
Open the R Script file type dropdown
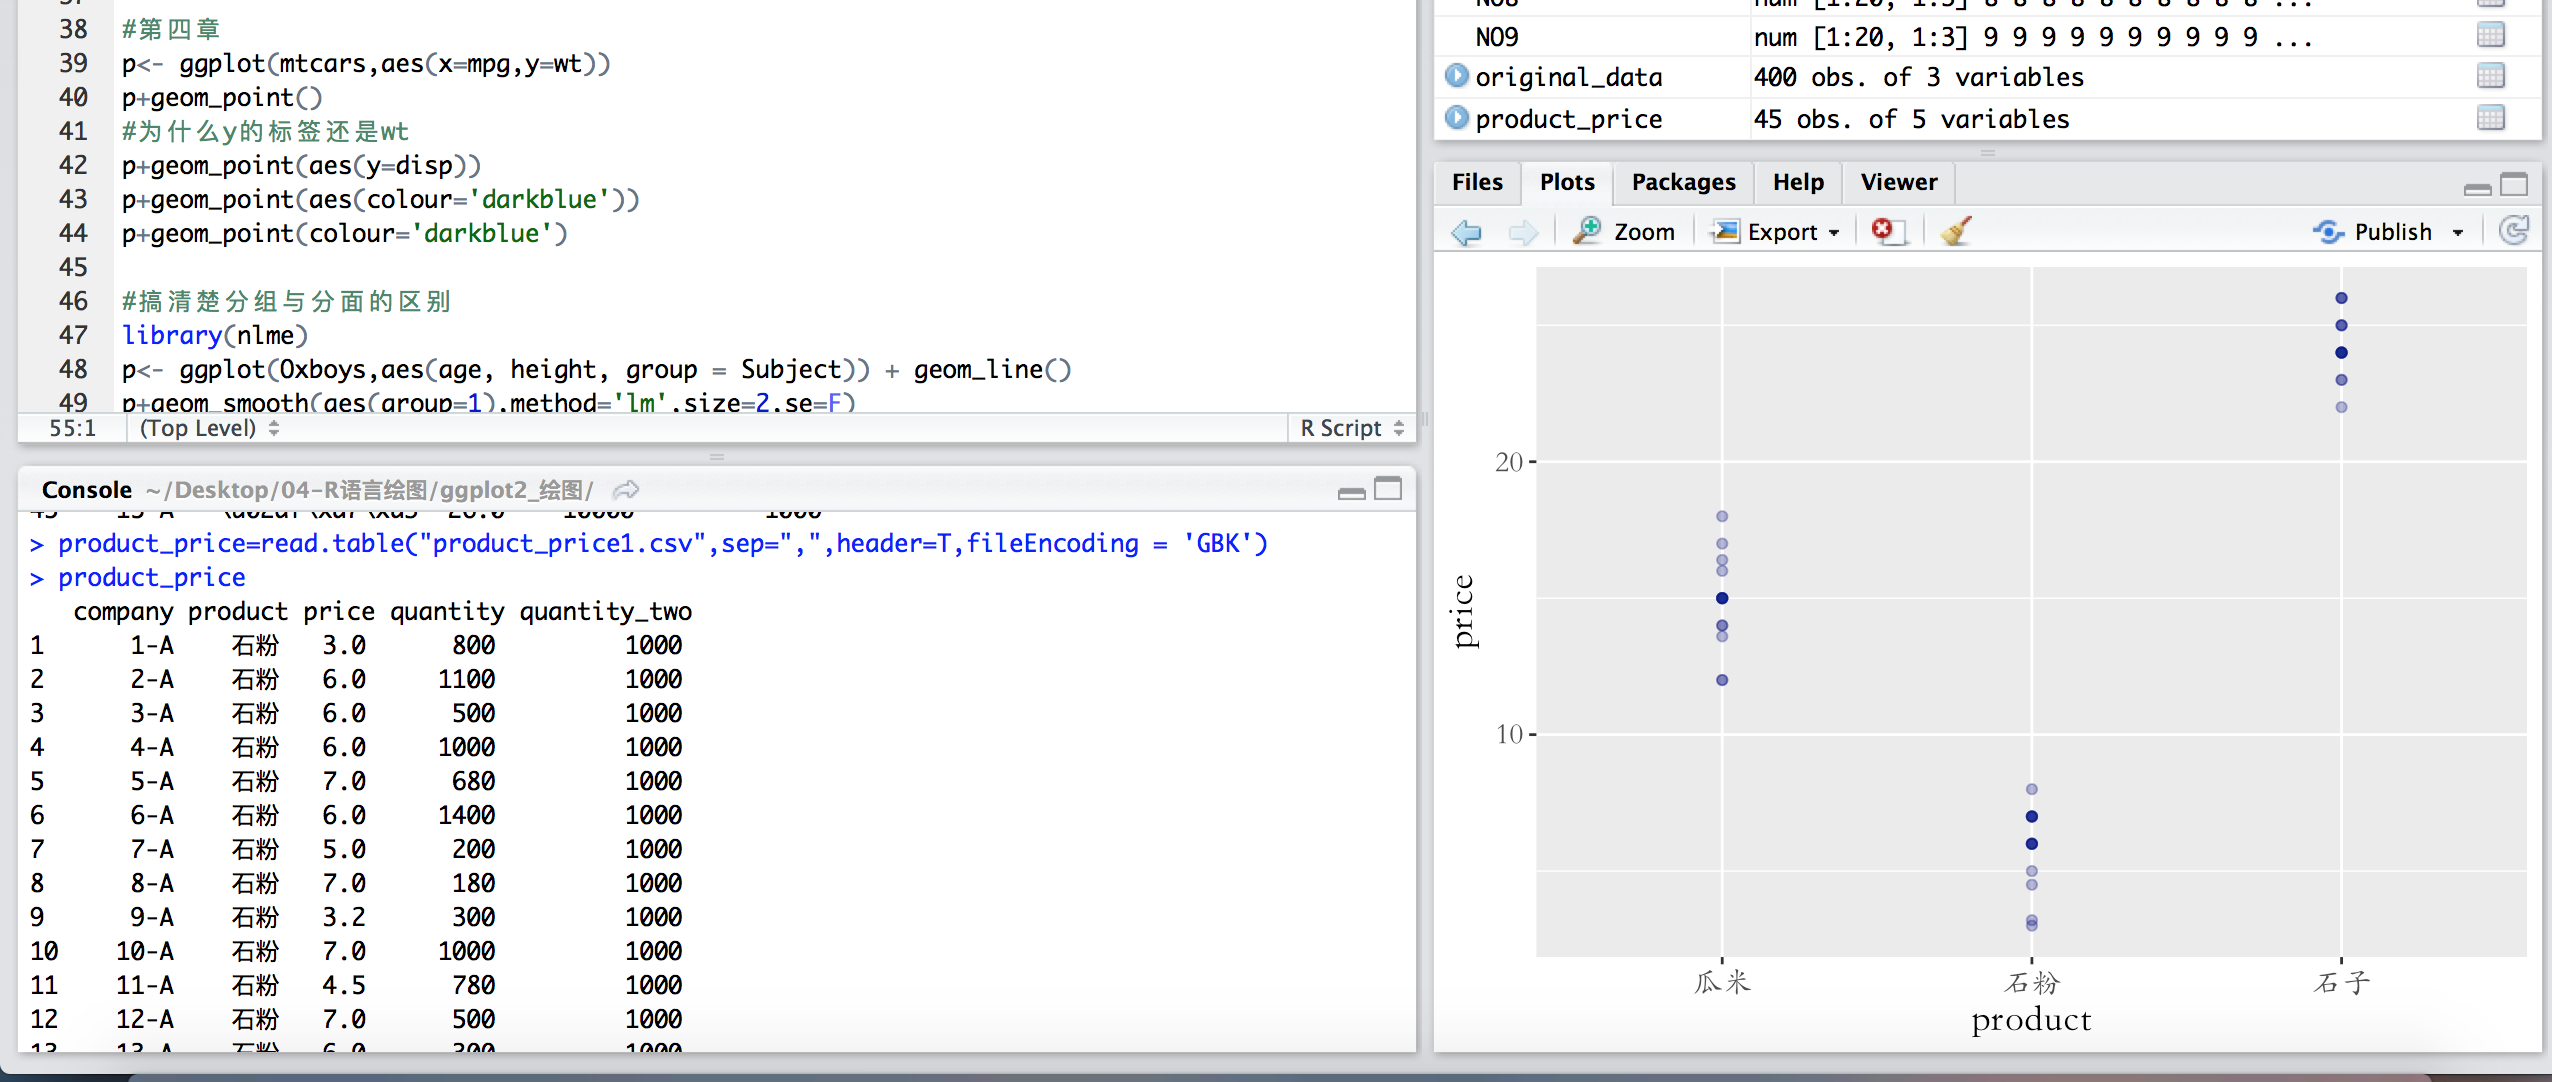pos(1349,427)
